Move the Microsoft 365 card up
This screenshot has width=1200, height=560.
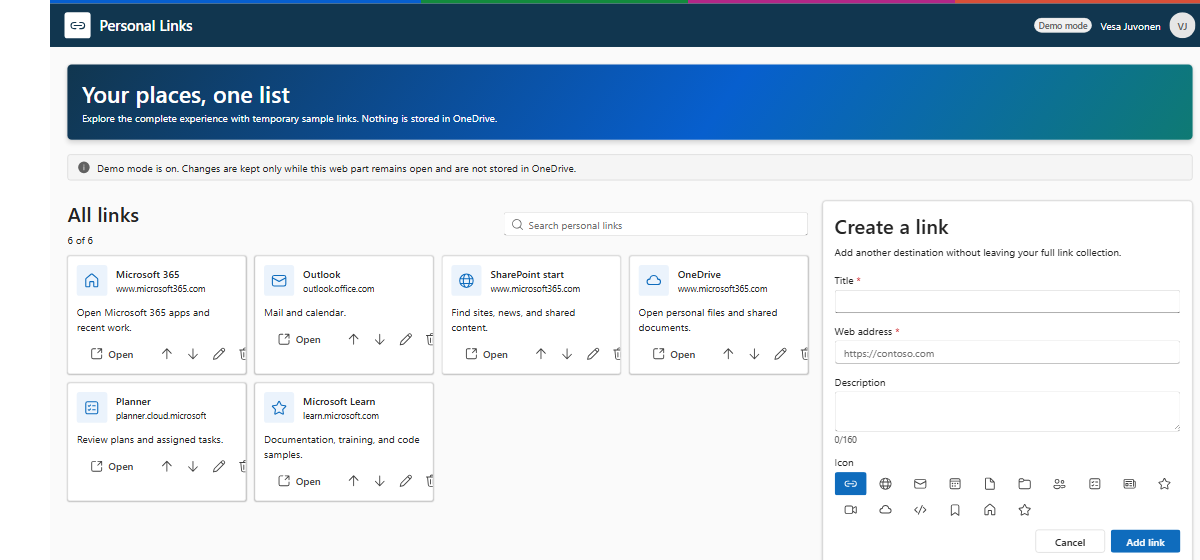pyautogui.click(x=167, y=354)
